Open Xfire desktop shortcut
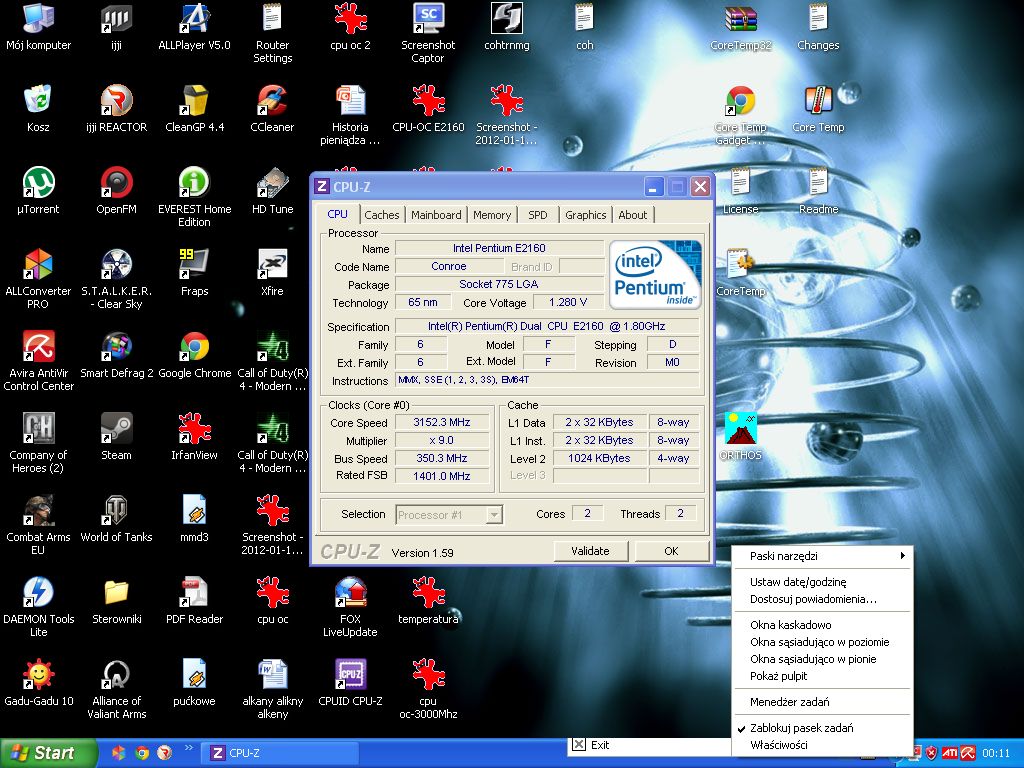This screenshot has width=1024, height=768. pos(272,274)
